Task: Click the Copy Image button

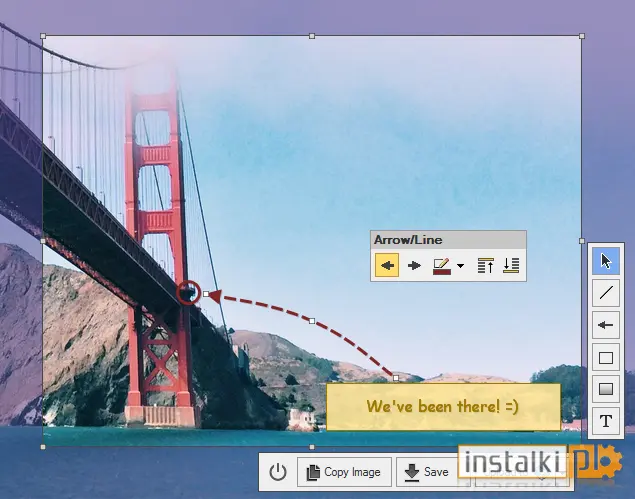Action: tap(344, 472)
